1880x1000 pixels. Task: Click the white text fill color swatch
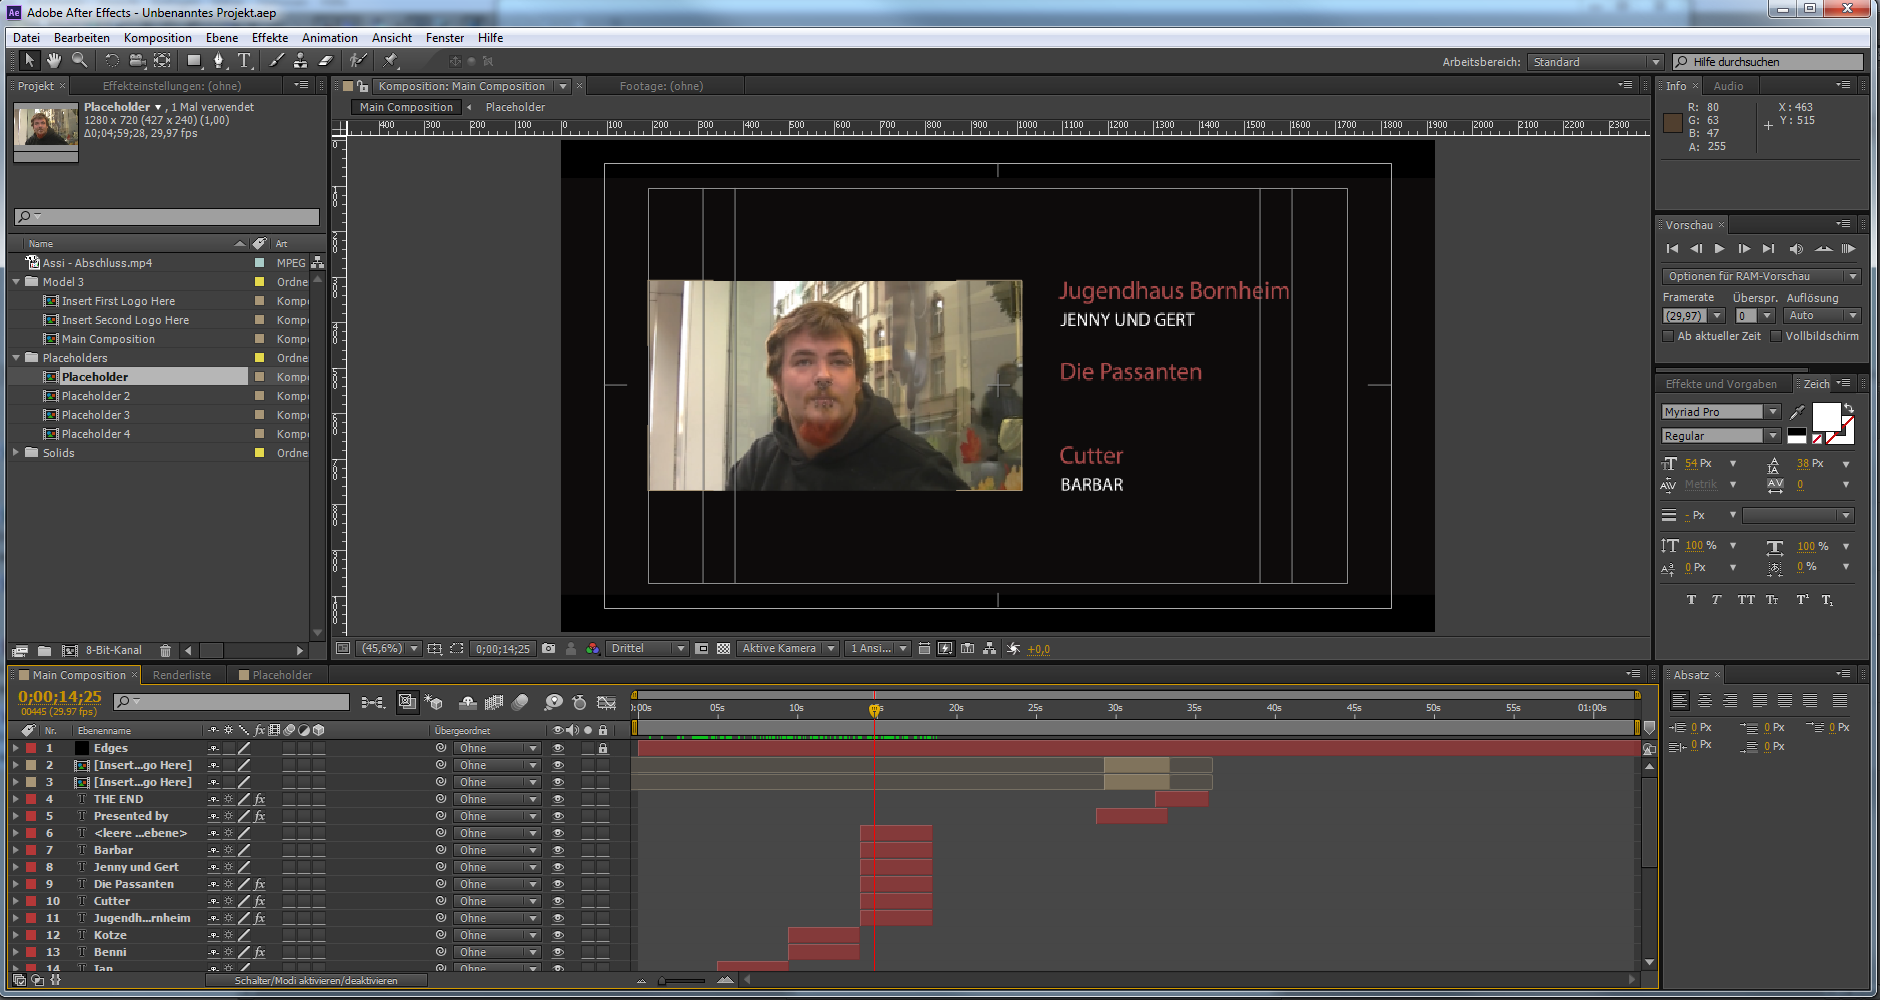tap(1825, 415)
